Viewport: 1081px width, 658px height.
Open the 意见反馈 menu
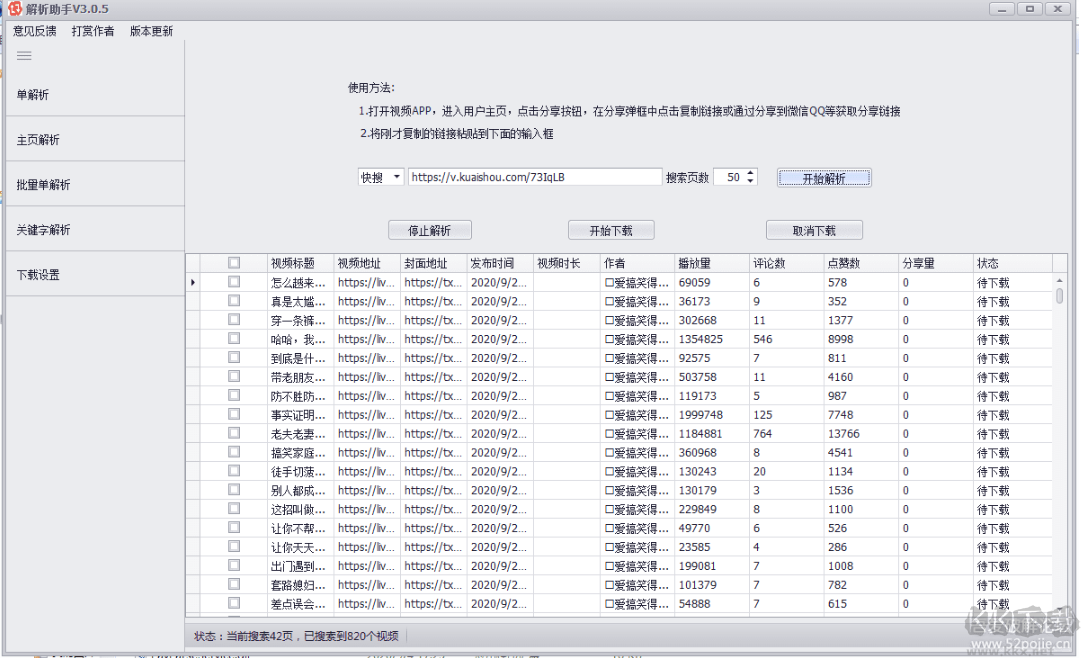35,31
